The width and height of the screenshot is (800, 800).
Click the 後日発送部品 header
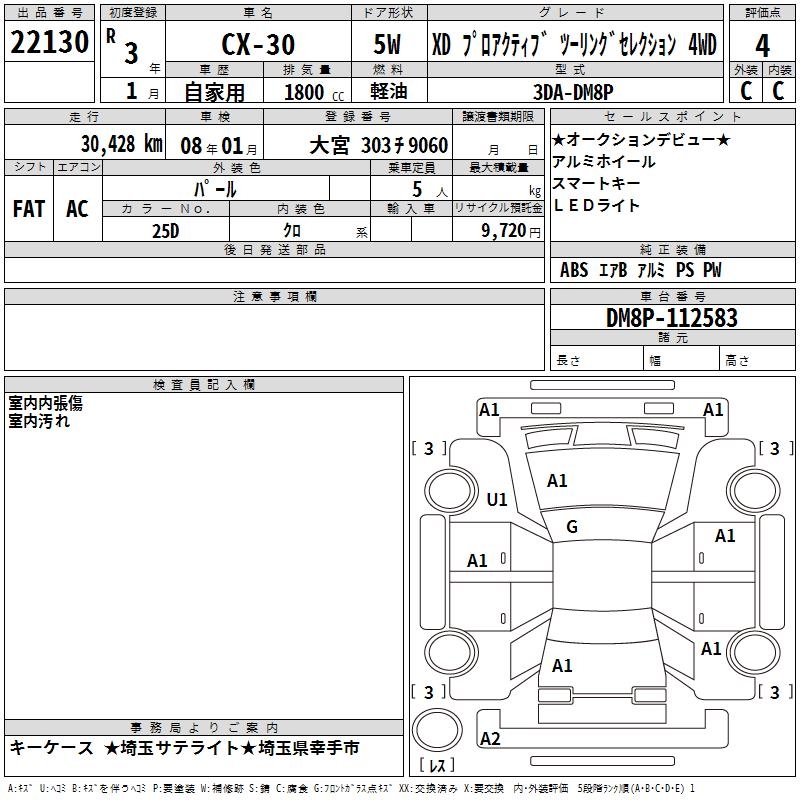coord(274,249)
